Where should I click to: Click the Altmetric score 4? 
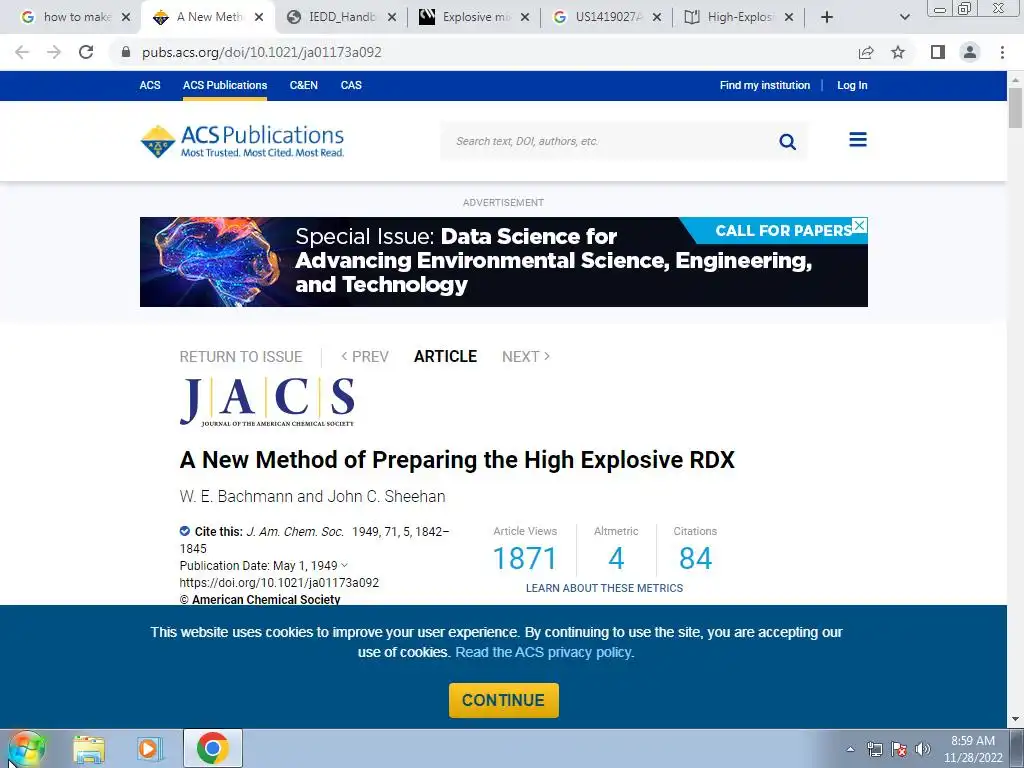[616, 558]
